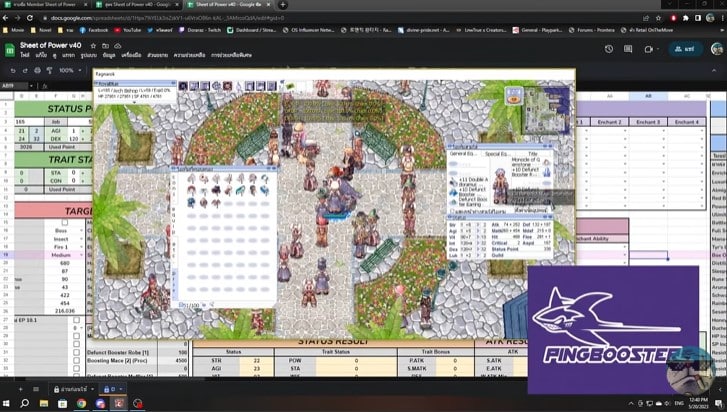Click the browser back arrow
This screenshot has width=727, height=412.
(6, 18)
